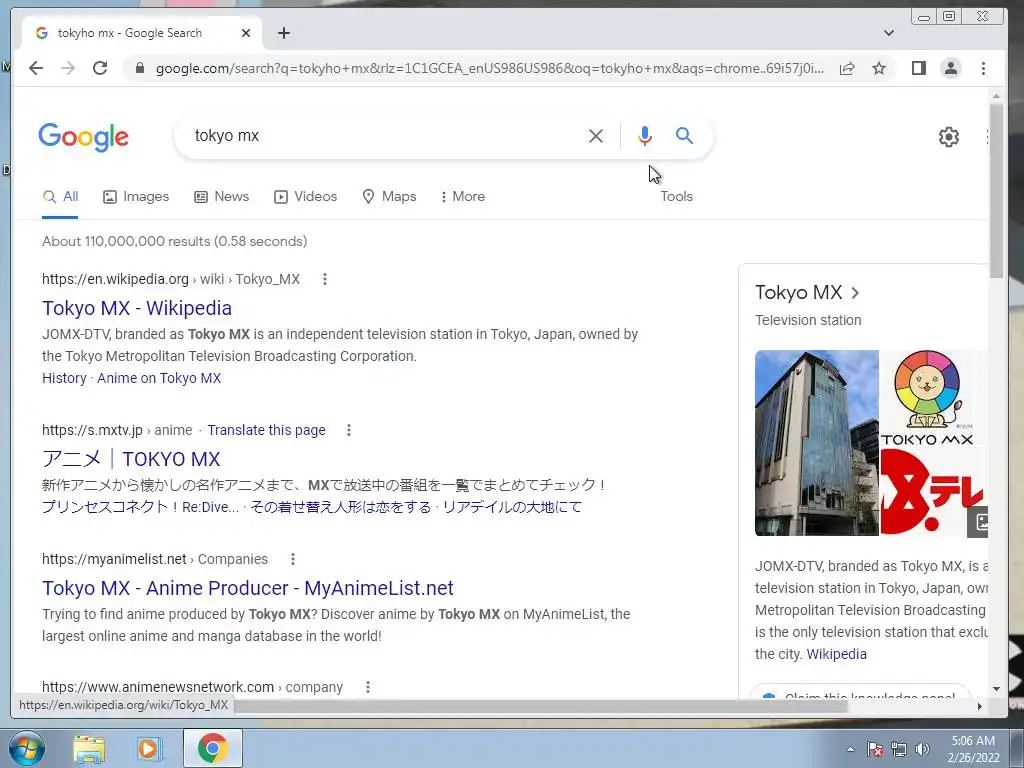Click the lock icon in the address bar
The width and height of the screenshot is (1024, 768).
(139, 68)
